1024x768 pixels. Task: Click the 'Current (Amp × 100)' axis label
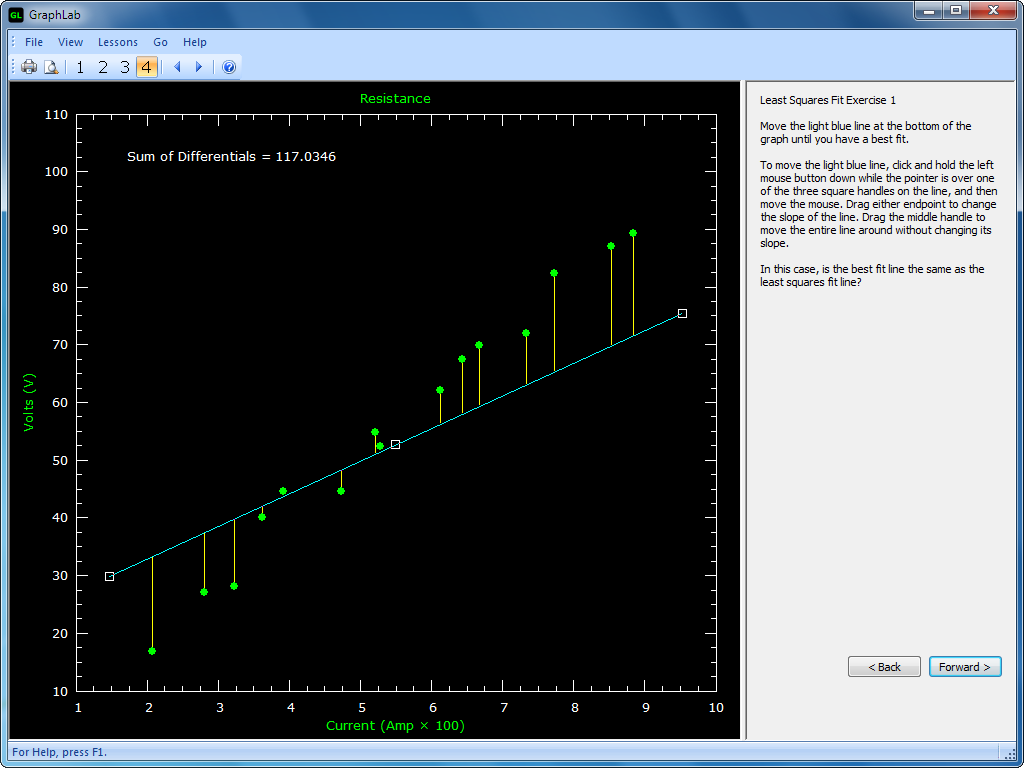click(395, 726)
